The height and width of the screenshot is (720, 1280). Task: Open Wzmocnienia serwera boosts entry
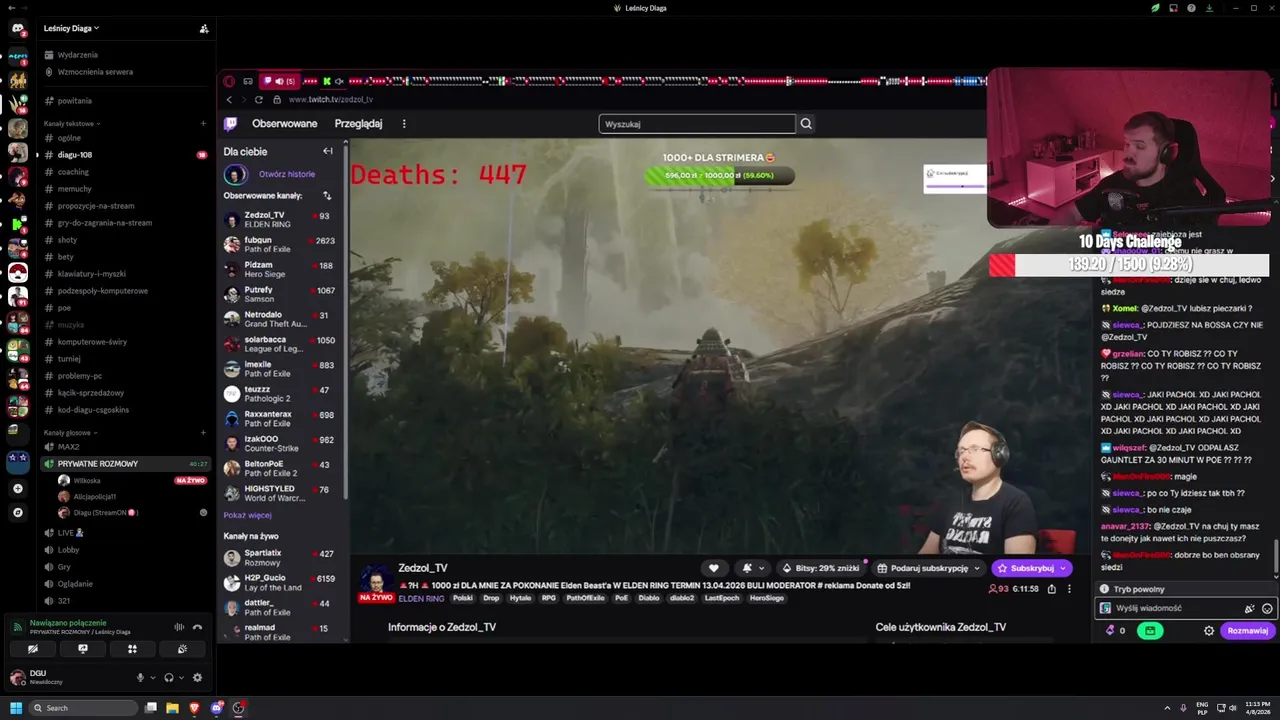tap(95, 72)
